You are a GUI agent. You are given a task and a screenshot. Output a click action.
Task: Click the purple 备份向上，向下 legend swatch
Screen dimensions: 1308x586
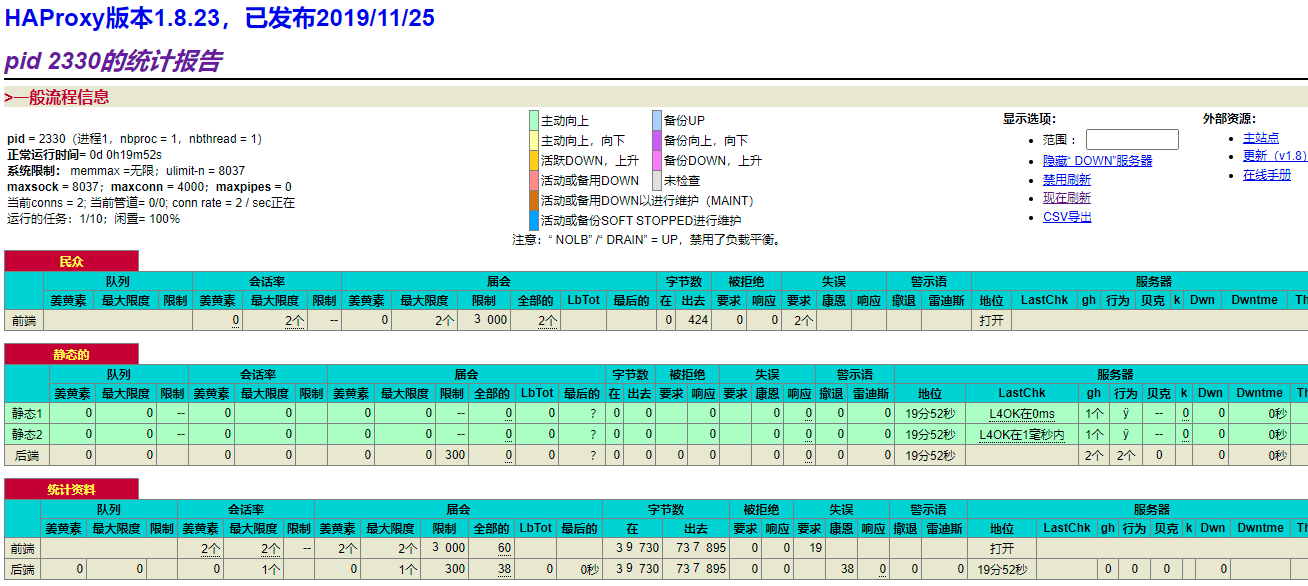[657, 140]
